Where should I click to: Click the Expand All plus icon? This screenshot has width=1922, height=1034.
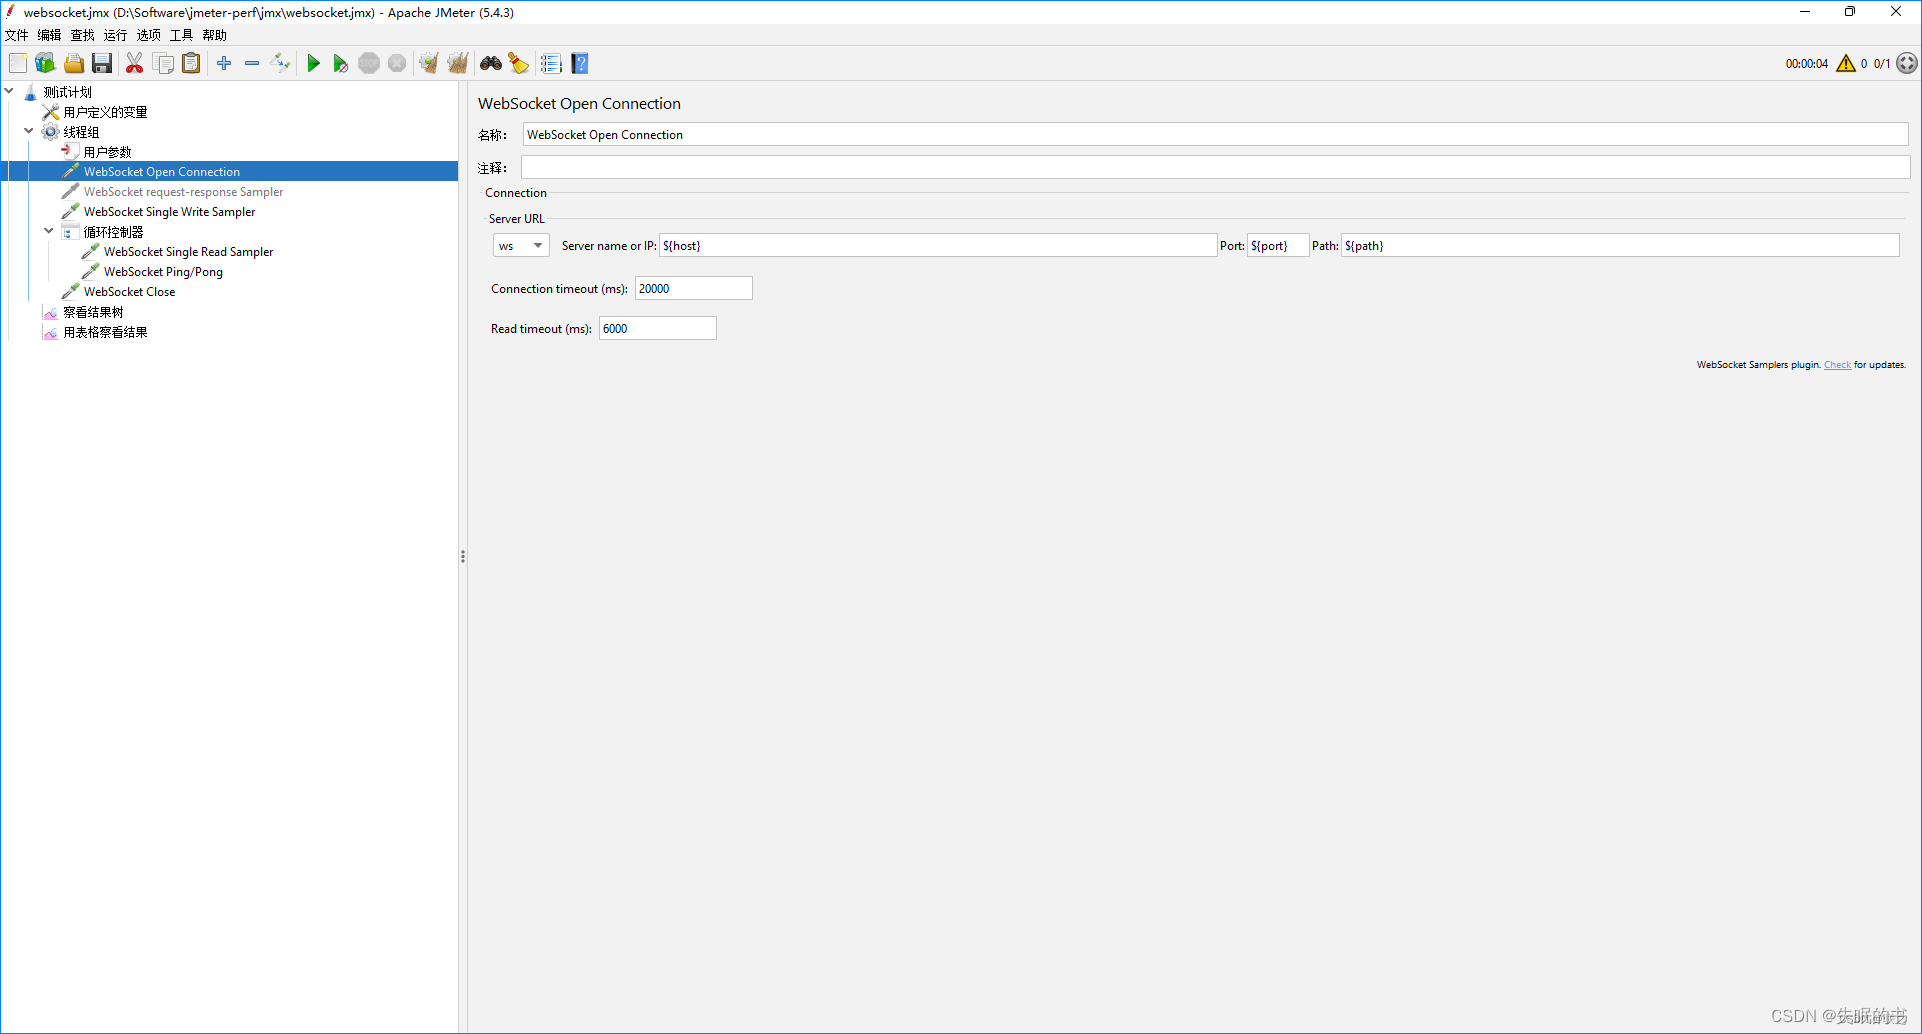(x=224, y=63)
